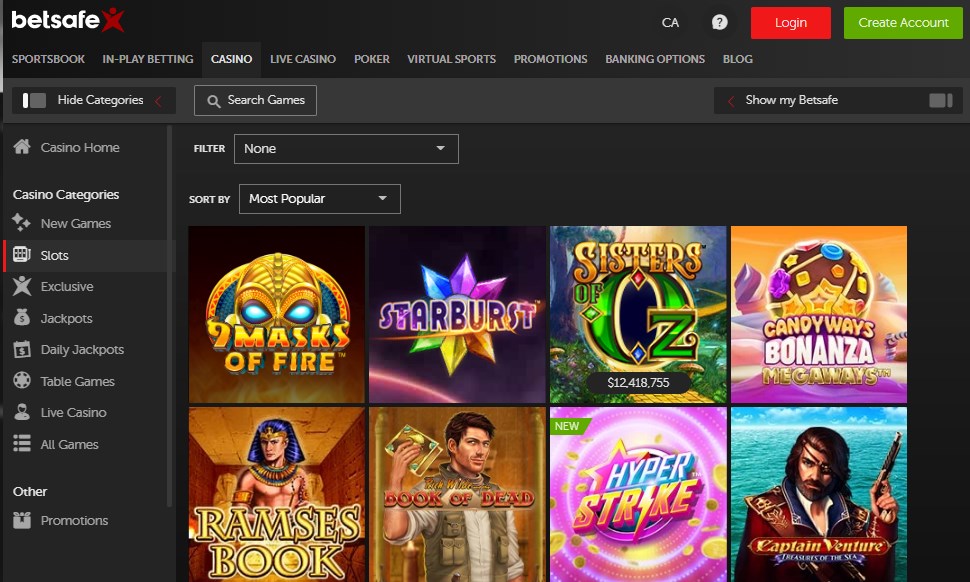The height and width of the screenshot is (582, 970).
Task: Open the All Games category
Action: pos(69,444)
